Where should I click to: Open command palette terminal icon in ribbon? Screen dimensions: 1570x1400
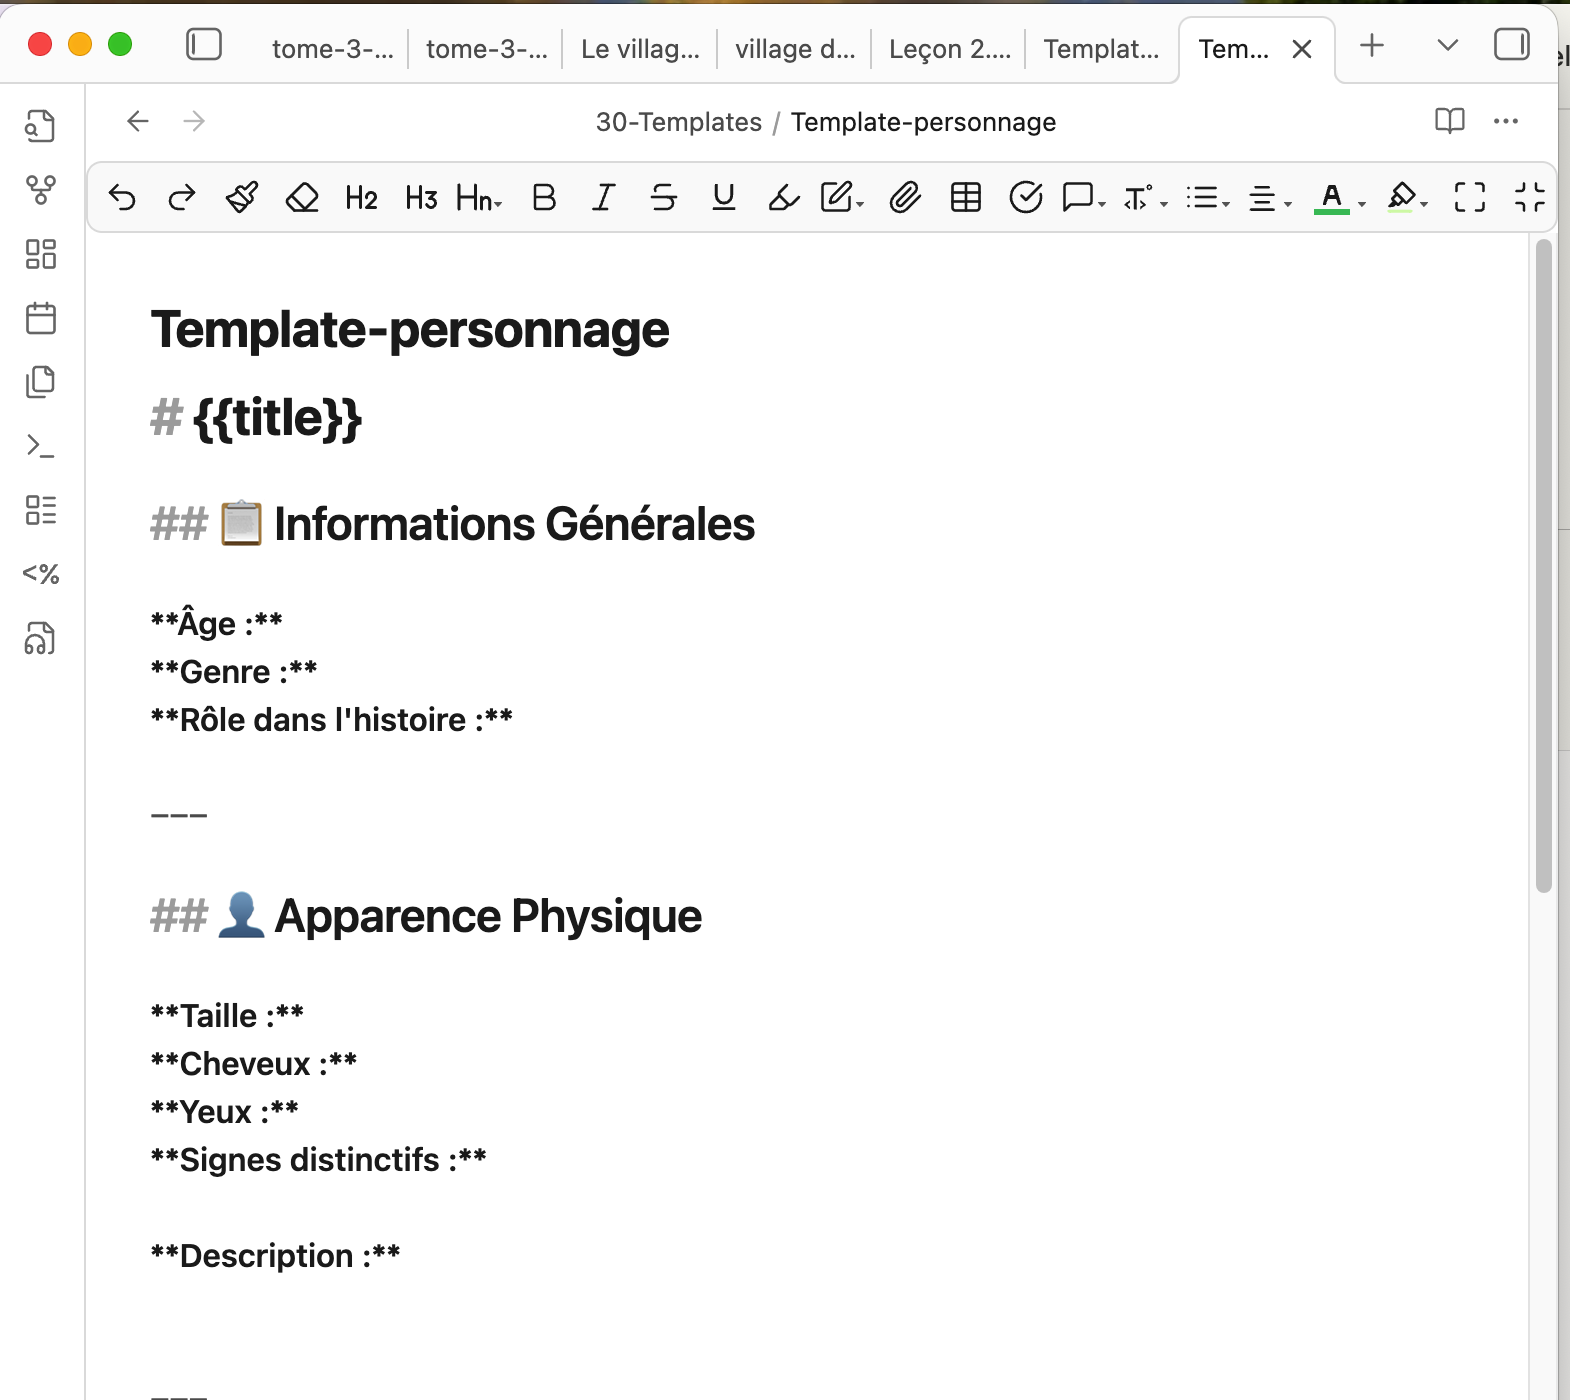tap(41, 446)
